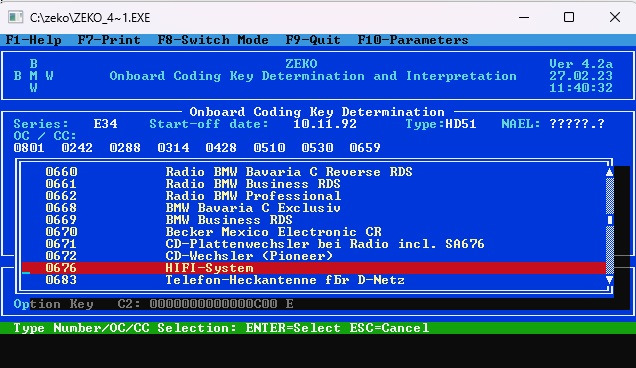Click highlighted 0676 HIFI-System row
Viewport: 636px width, 368px height.
[314, 268]
